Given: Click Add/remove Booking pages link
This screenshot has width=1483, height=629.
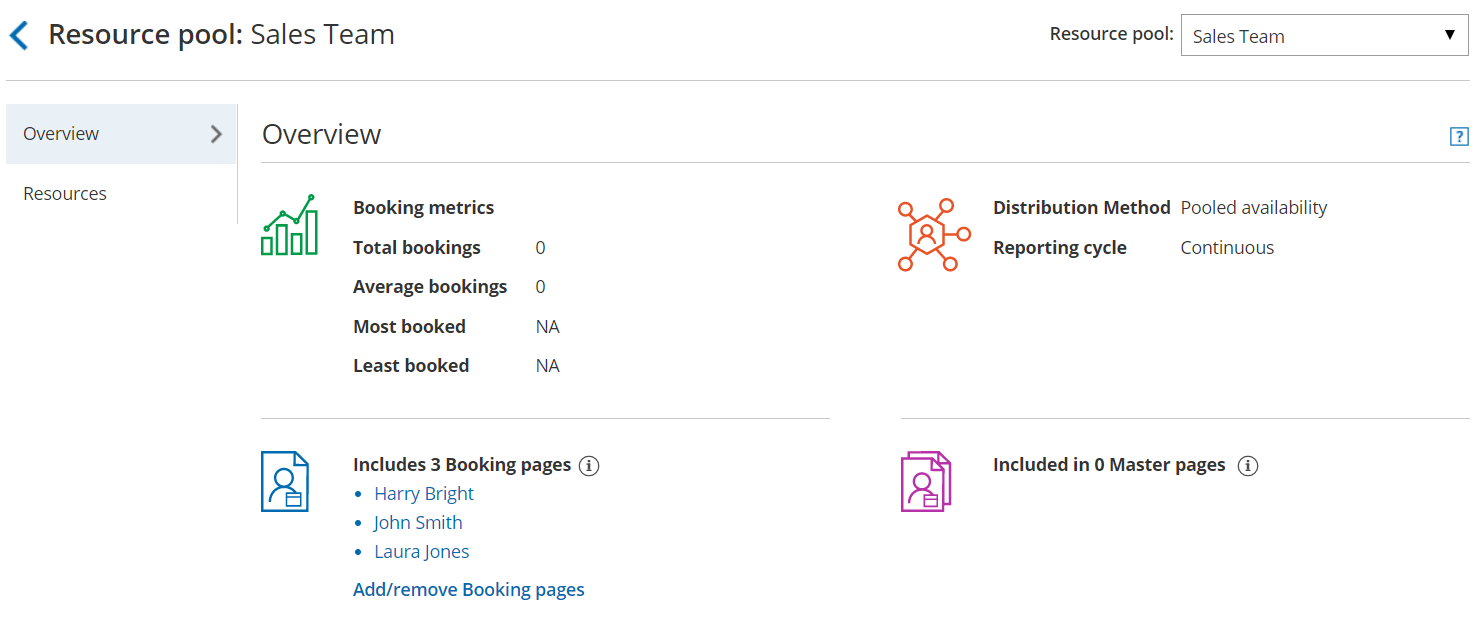Looking at the screenshot, I should [468, 590].
